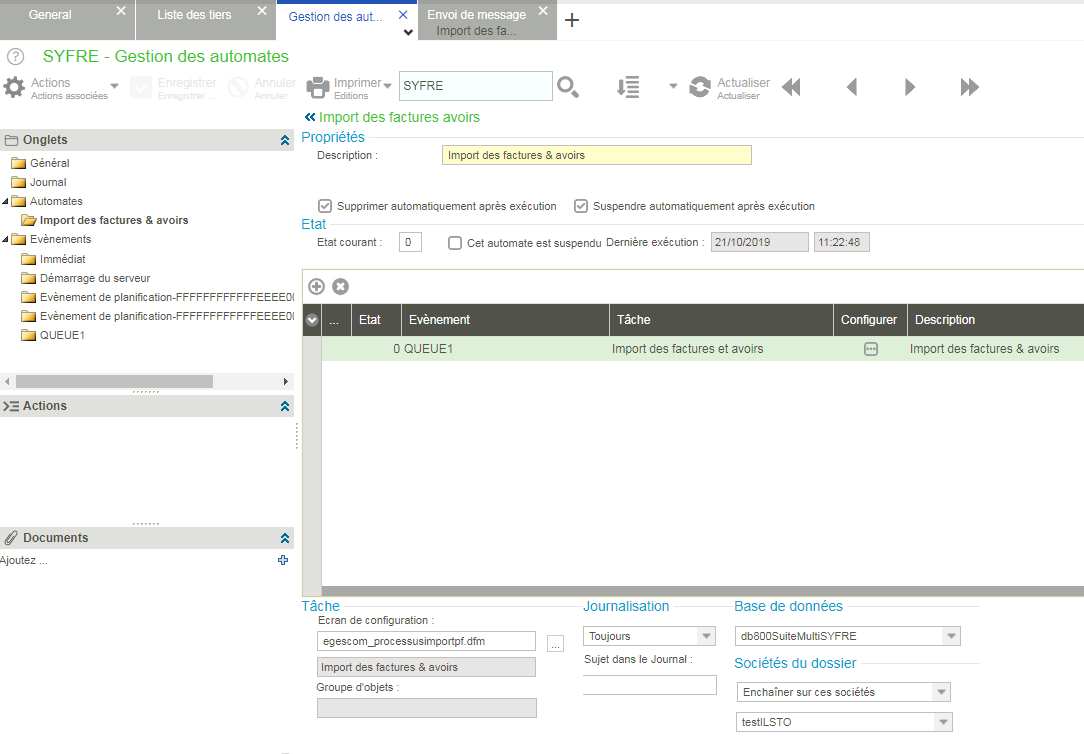Open the dropdown arrow beside the sort icon
Viewport: 1084px width, 754px height.
[x=673, y=86]
